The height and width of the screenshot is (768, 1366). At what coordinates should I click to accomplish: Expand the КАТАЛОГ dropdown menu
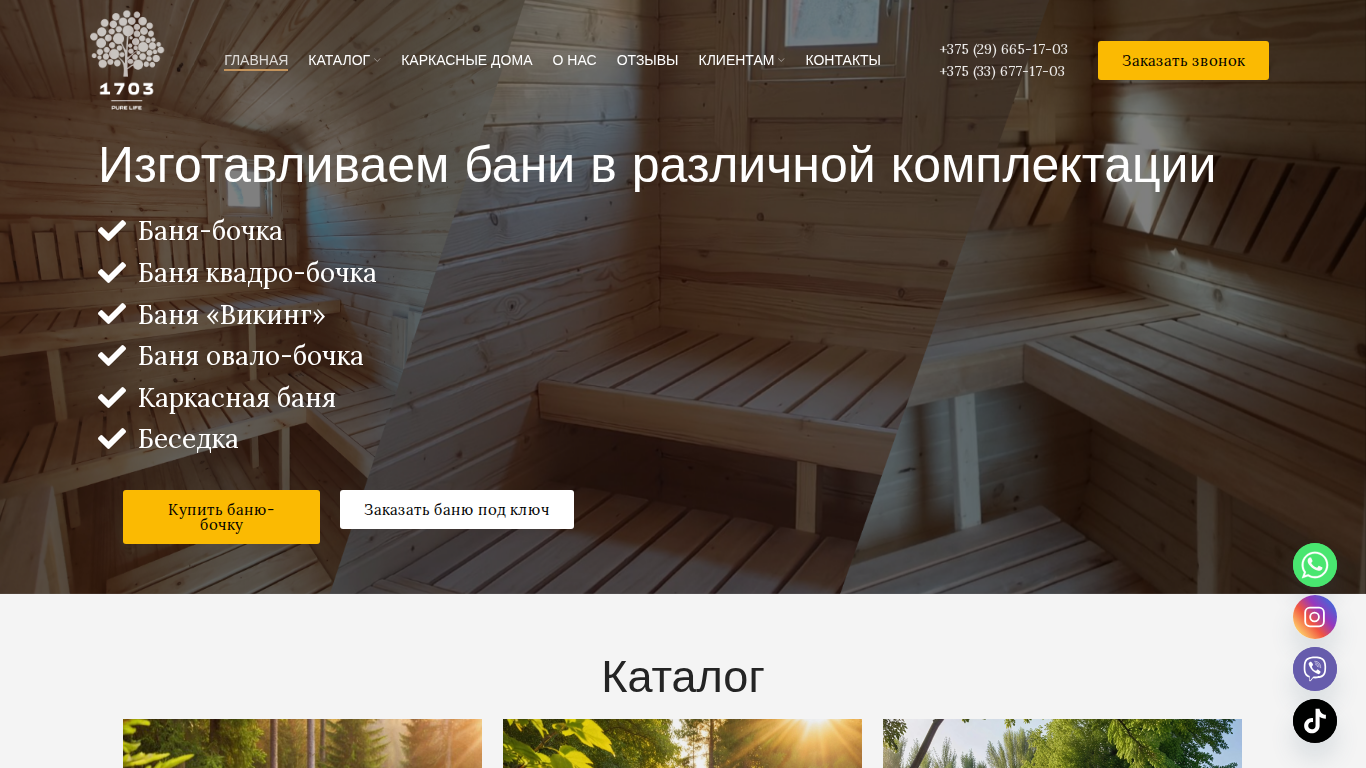click(344, 60)
